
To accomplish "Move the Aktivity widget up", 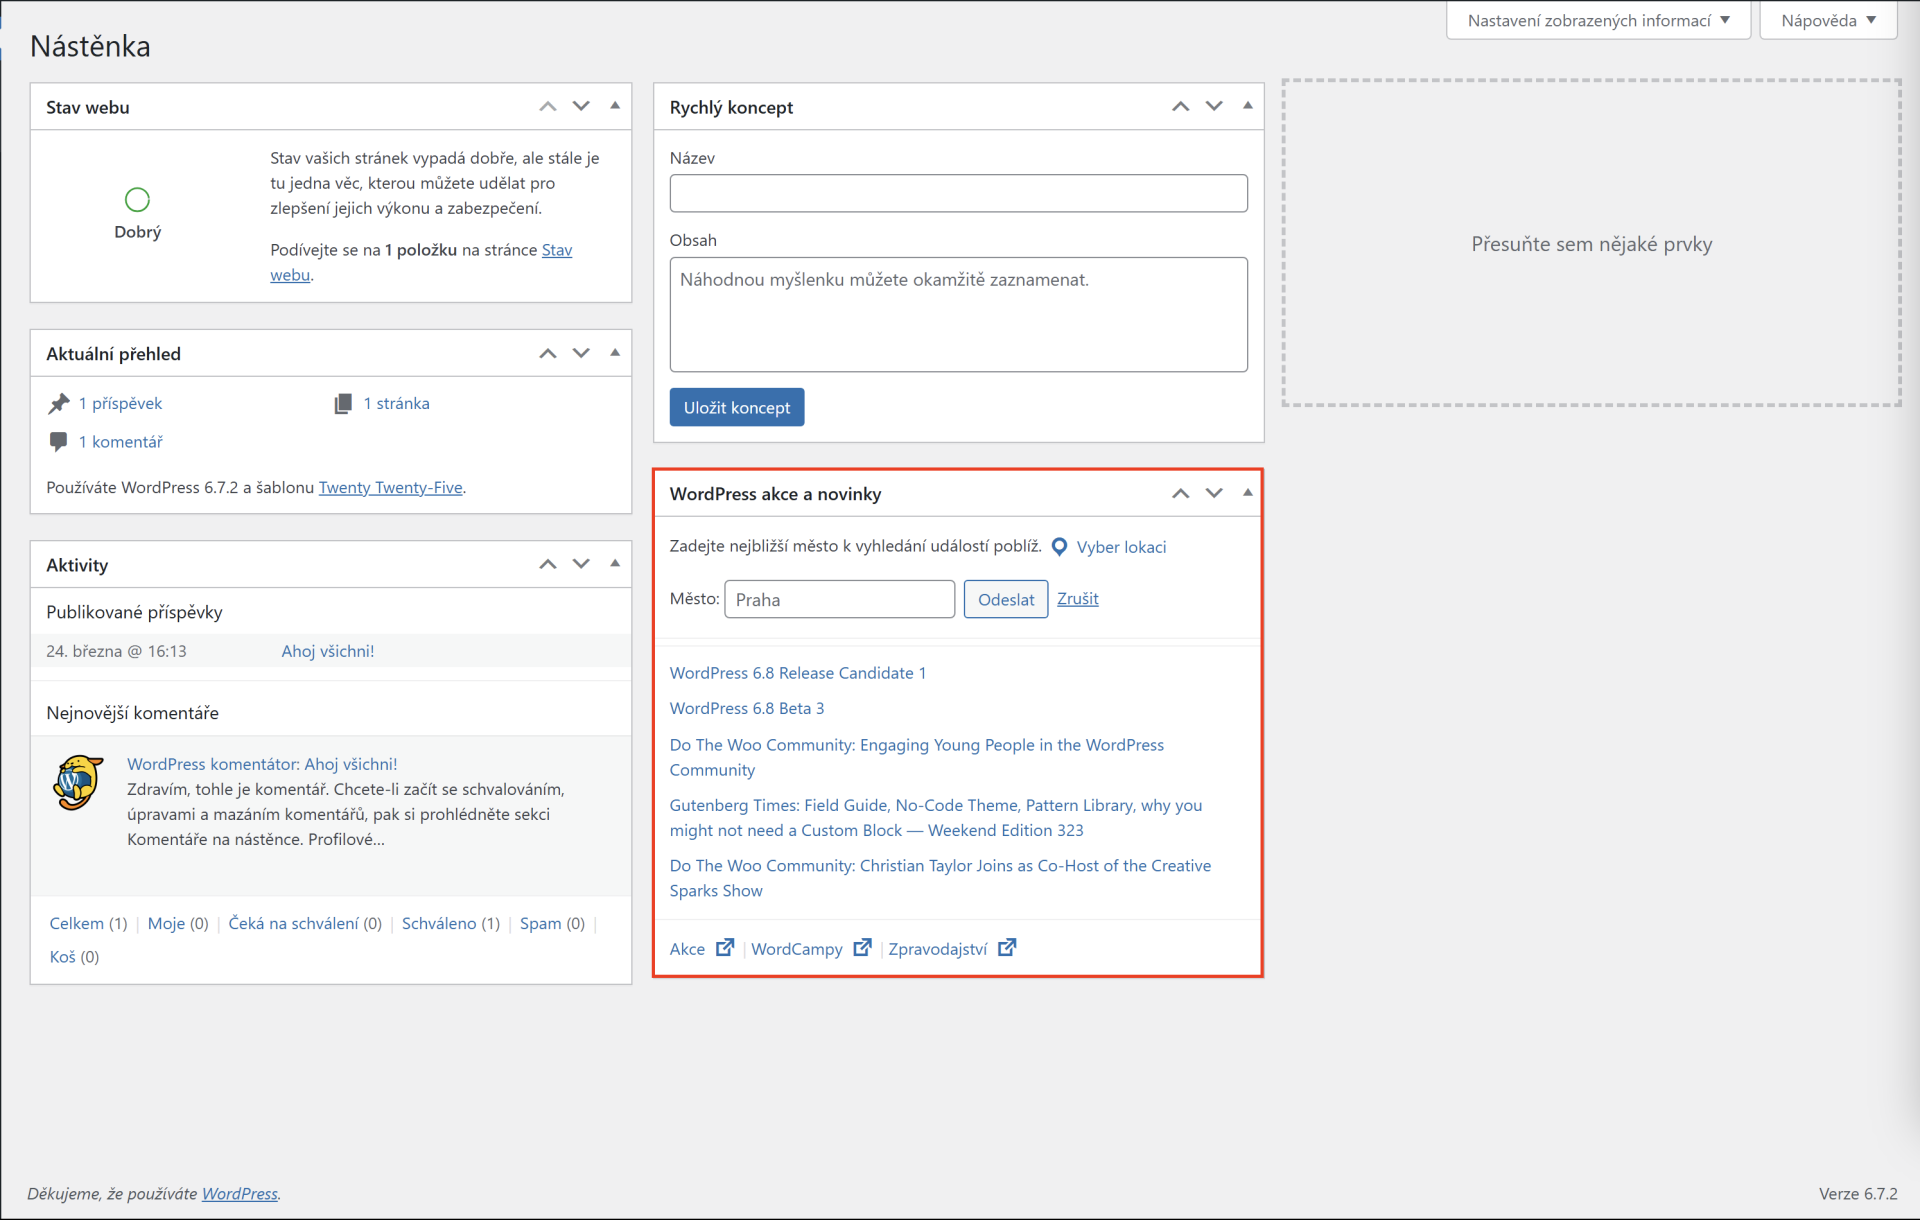I will click(x=547, y=564).
